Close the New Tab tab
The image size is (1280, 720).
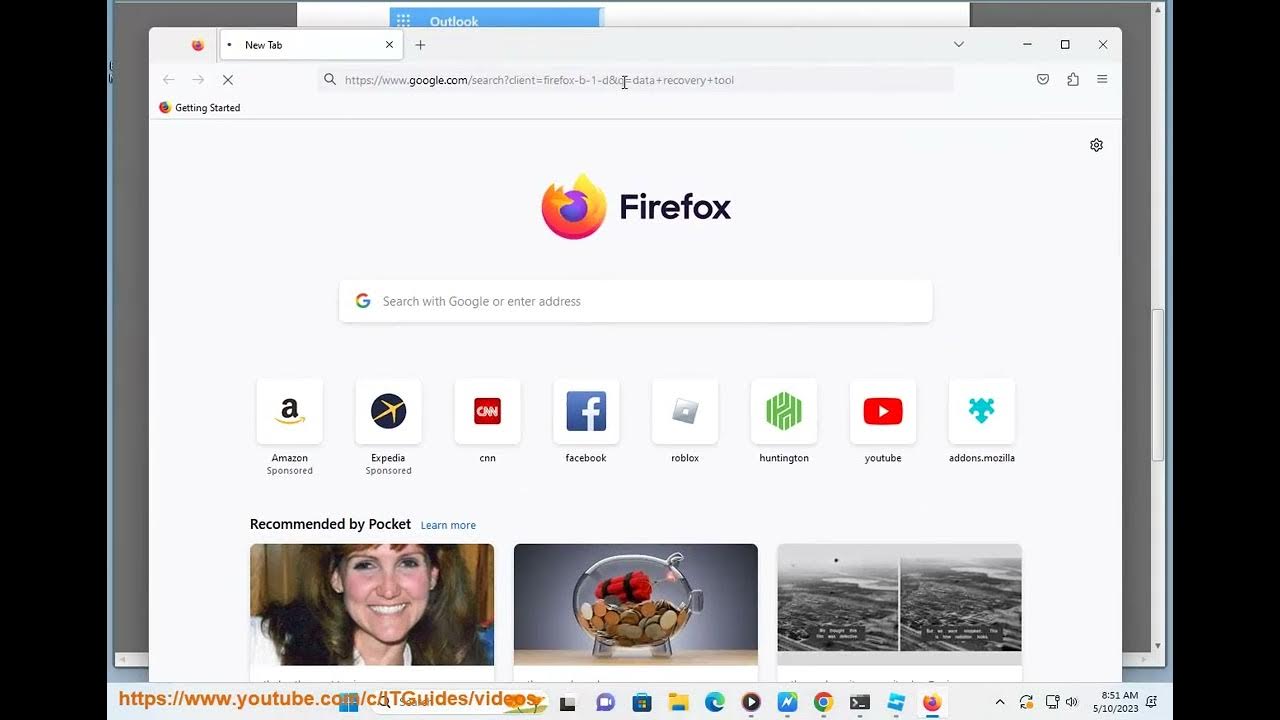pos(389,45)
